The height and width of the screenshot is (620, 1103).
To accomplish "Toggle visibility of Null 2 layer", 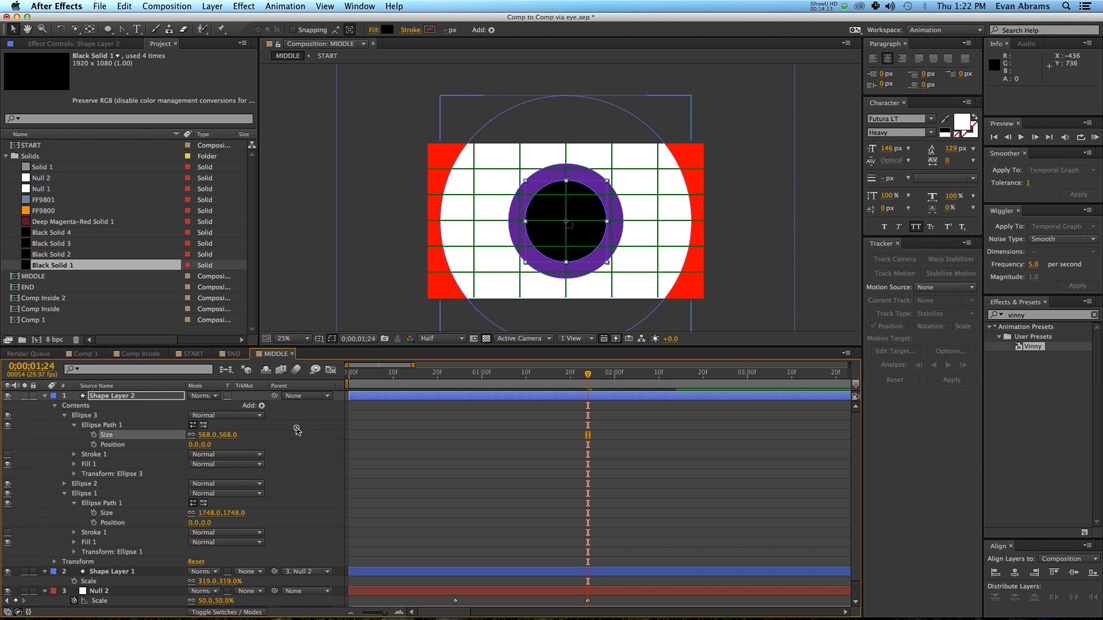I will [x=7, y=591].
